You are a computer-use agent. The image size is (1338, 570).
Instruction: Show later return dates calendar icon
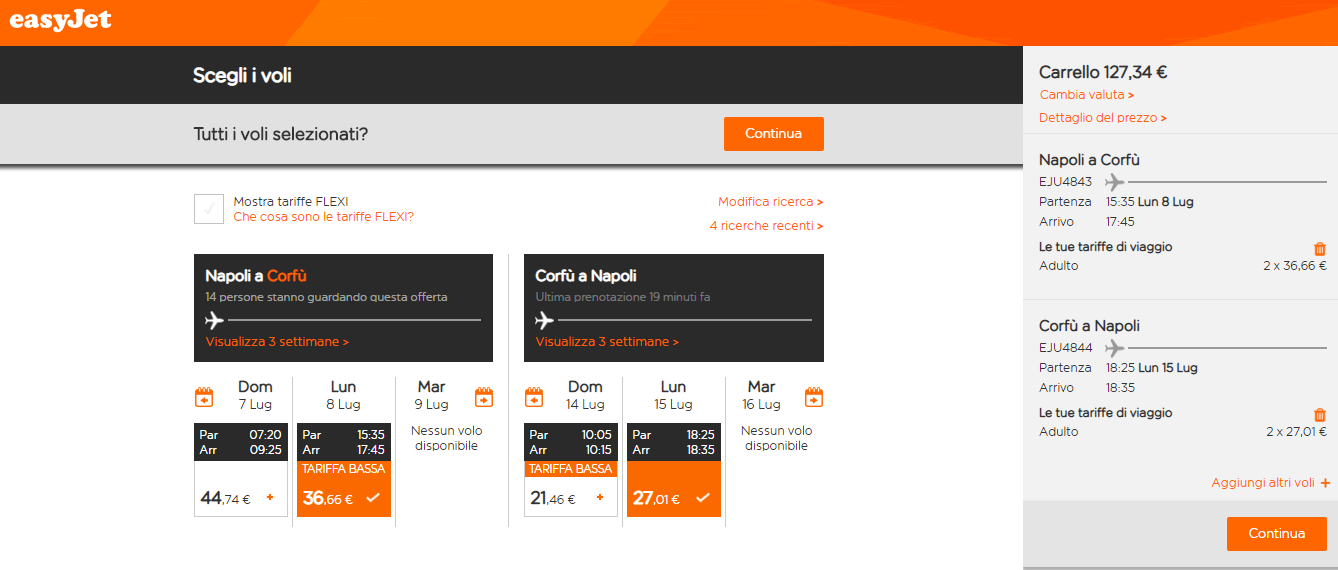[x=814, y=397]
